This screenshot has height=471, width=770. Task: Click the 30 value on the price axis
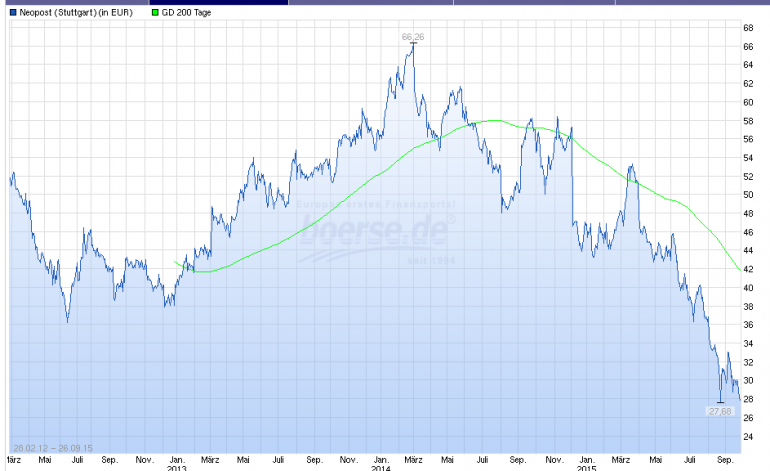[748, 381]
